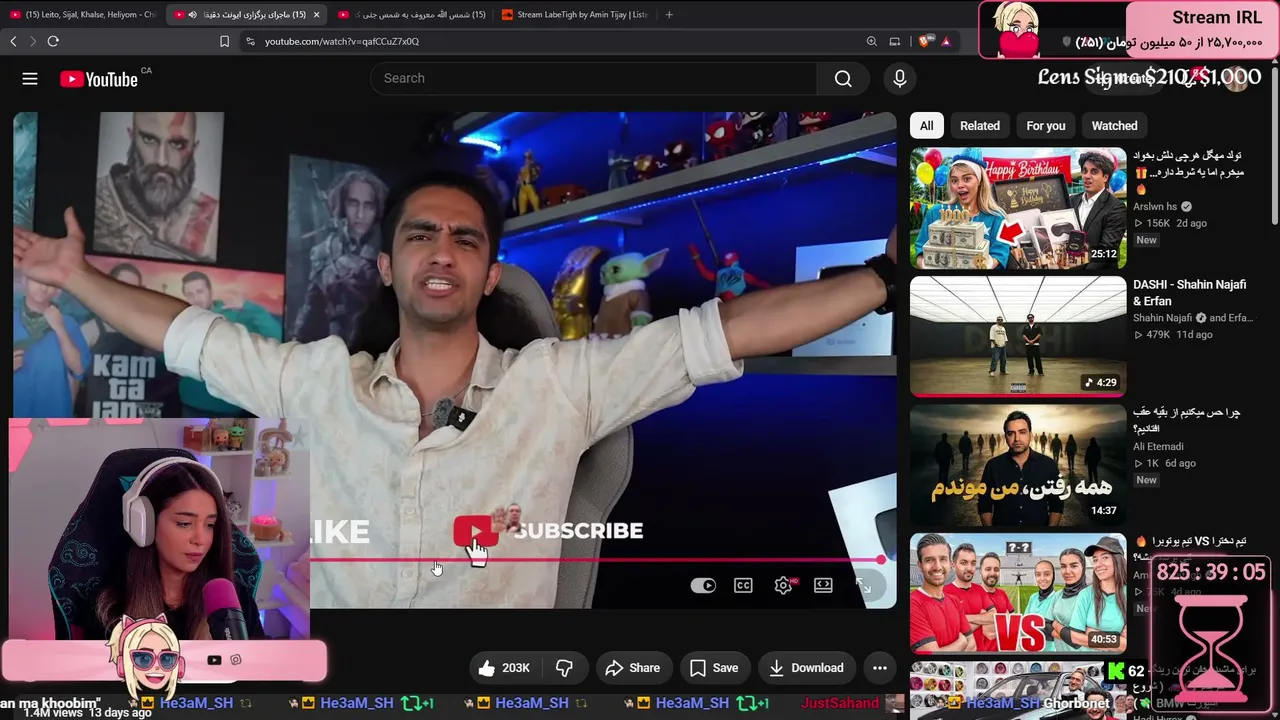Turn on closed captions in the player

tap(743, 585)
